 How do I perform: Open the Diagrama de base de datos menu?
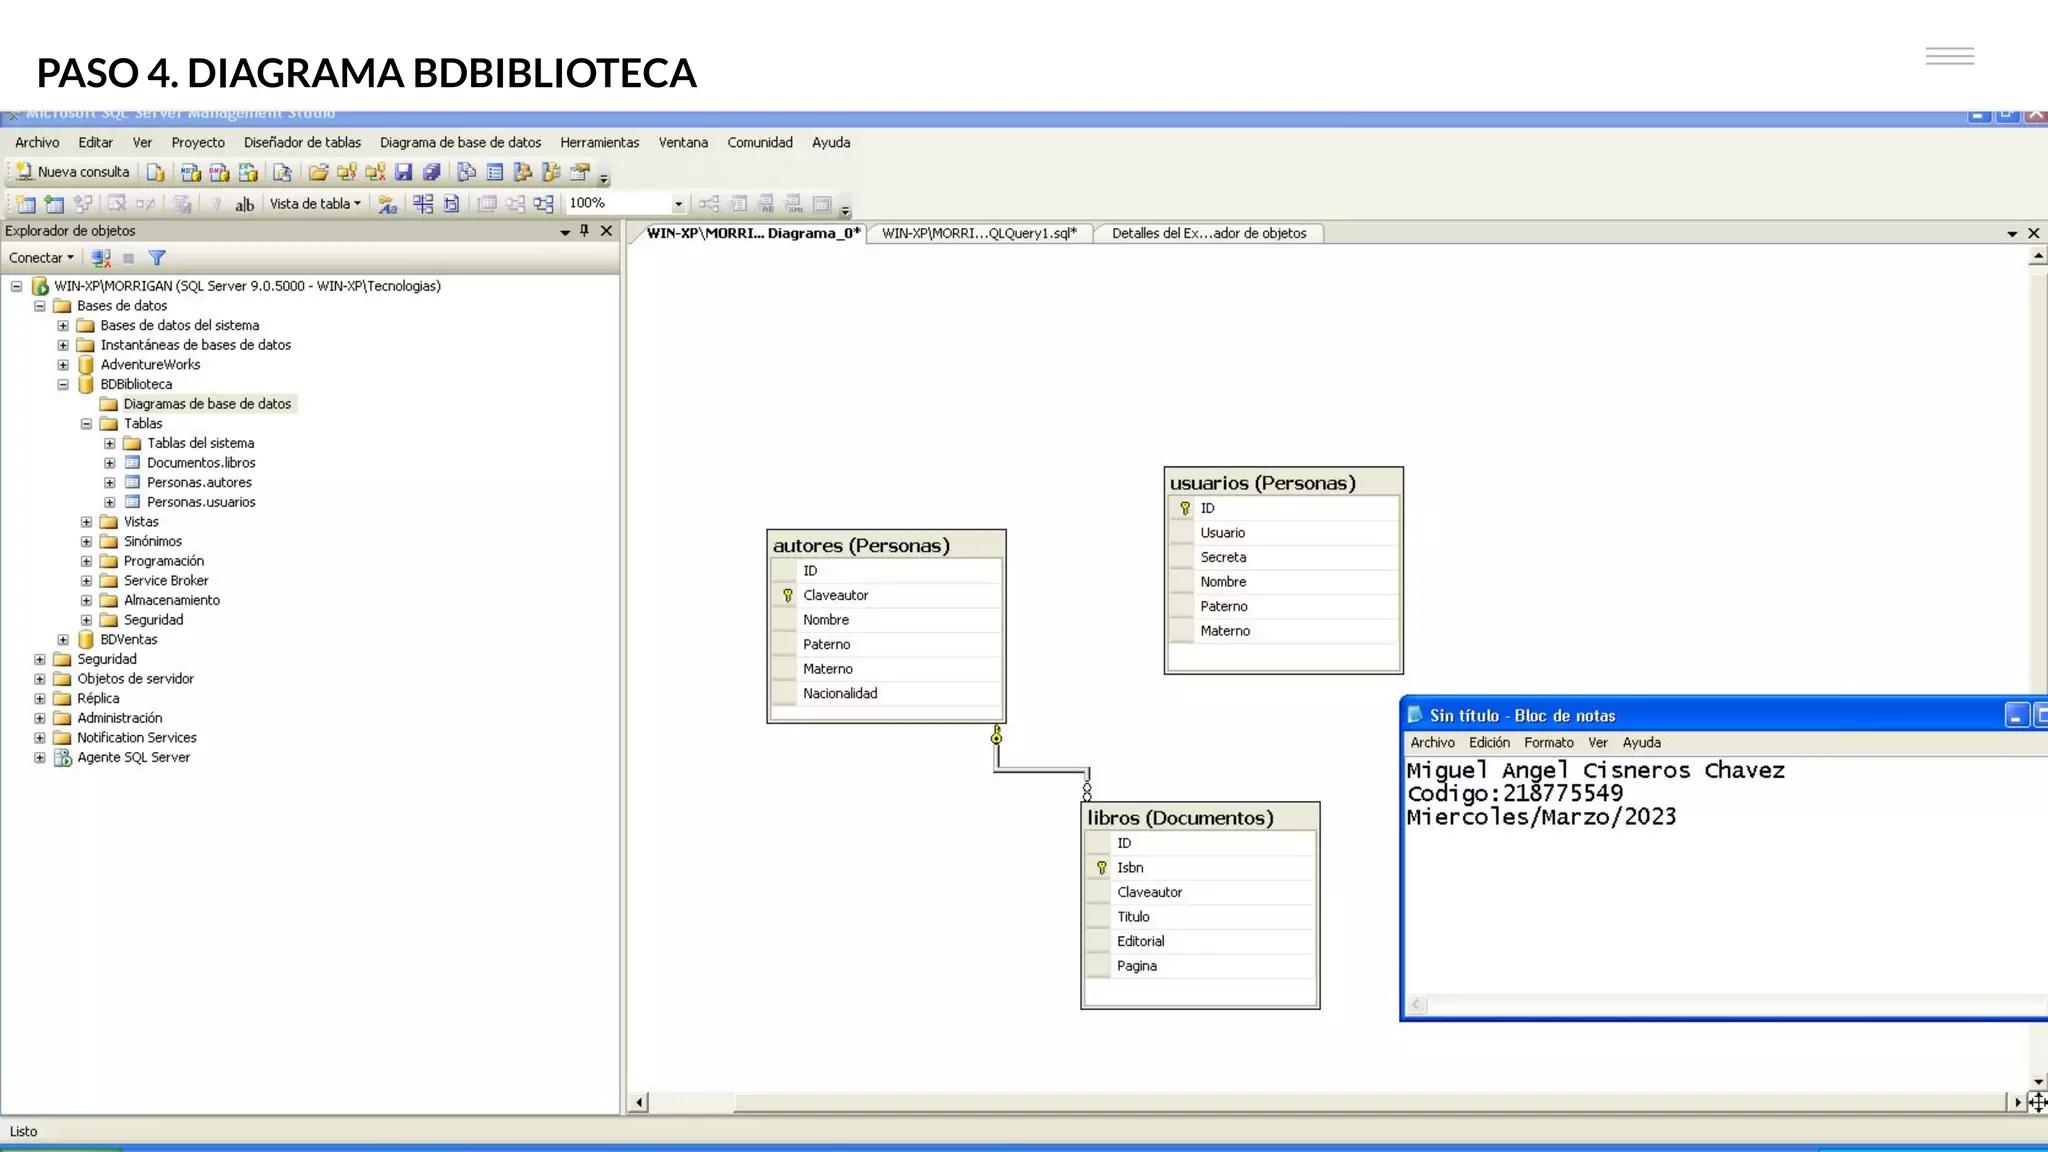(460, 143)
